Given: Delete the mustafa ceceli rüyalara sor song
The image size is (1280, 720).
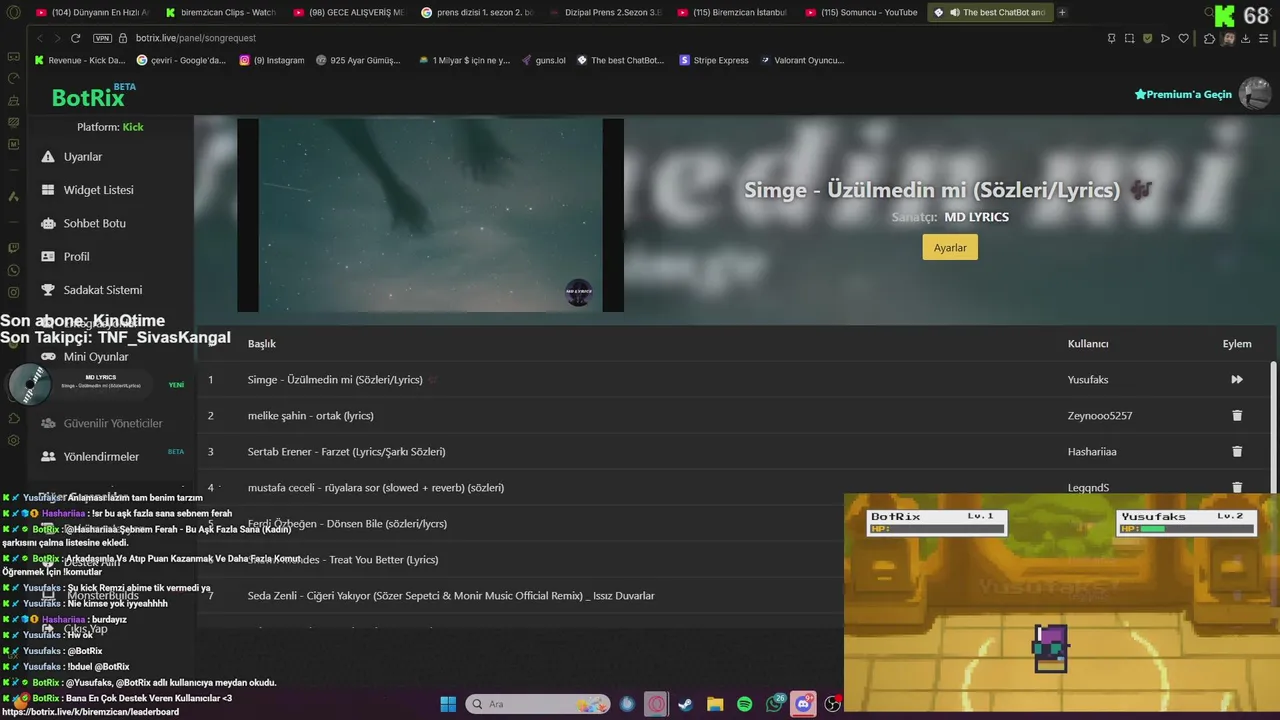Looking at the screenshot, I should click(x=1237, y=487).
